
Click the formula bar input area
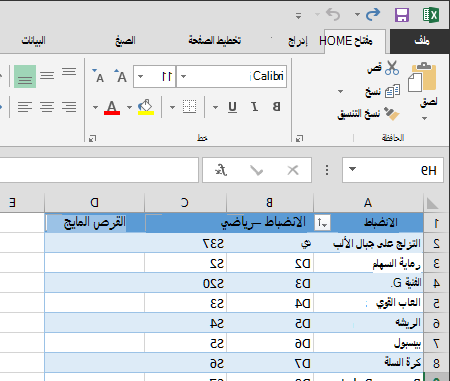99,170
